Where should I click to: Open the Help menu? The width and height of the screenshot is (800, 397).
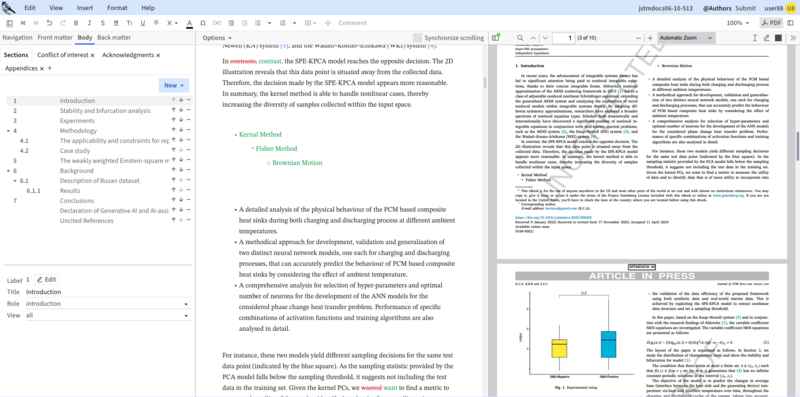point(148,8)
